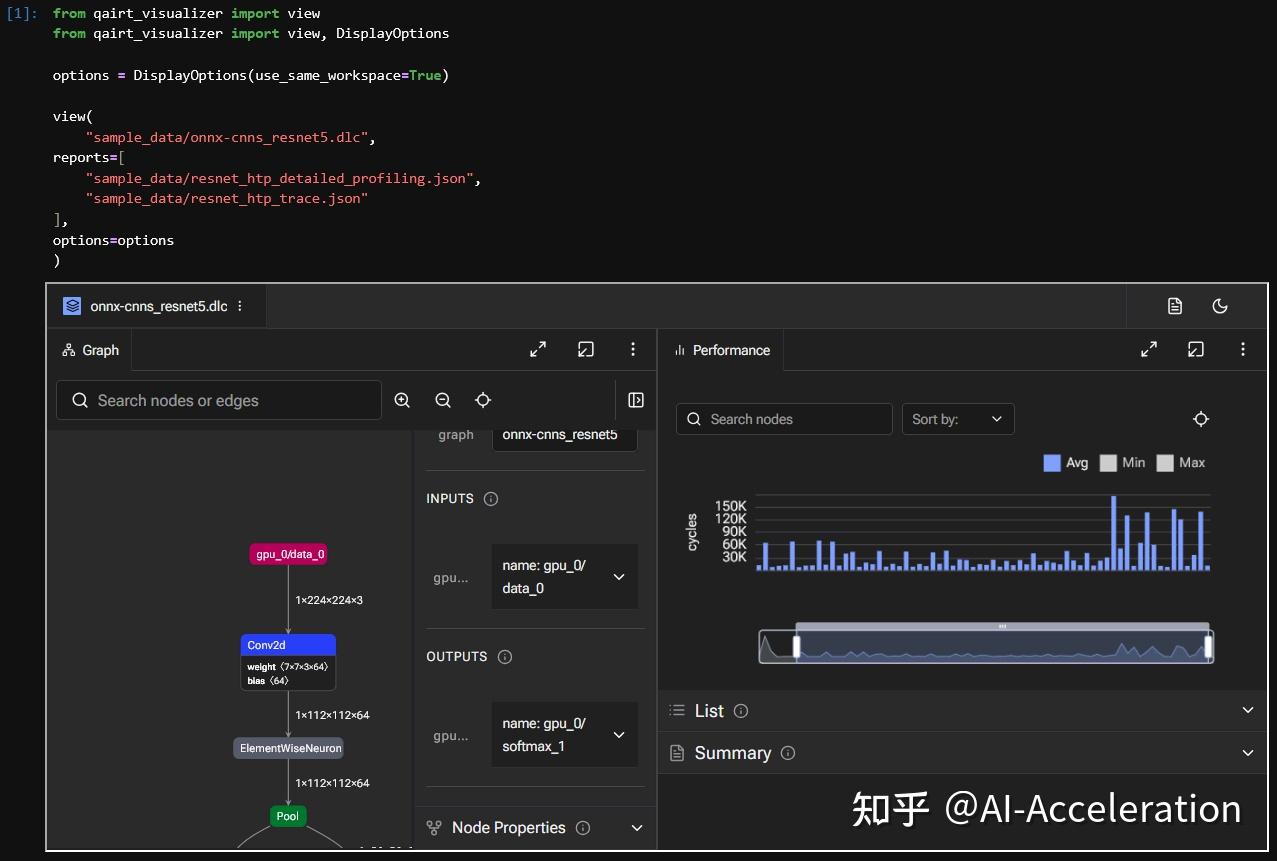The image size is (1277, 861).
Task: Collapse the Node Properties section
Action: click(637, 828)
